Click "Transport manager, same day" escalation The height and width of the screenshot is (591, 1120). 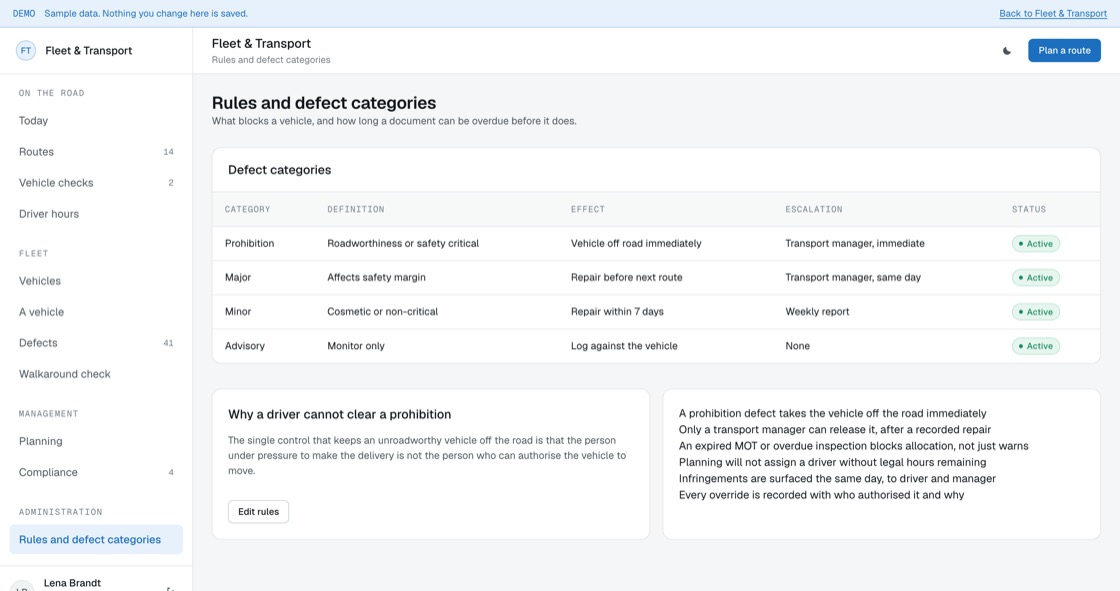pos(853,277)
